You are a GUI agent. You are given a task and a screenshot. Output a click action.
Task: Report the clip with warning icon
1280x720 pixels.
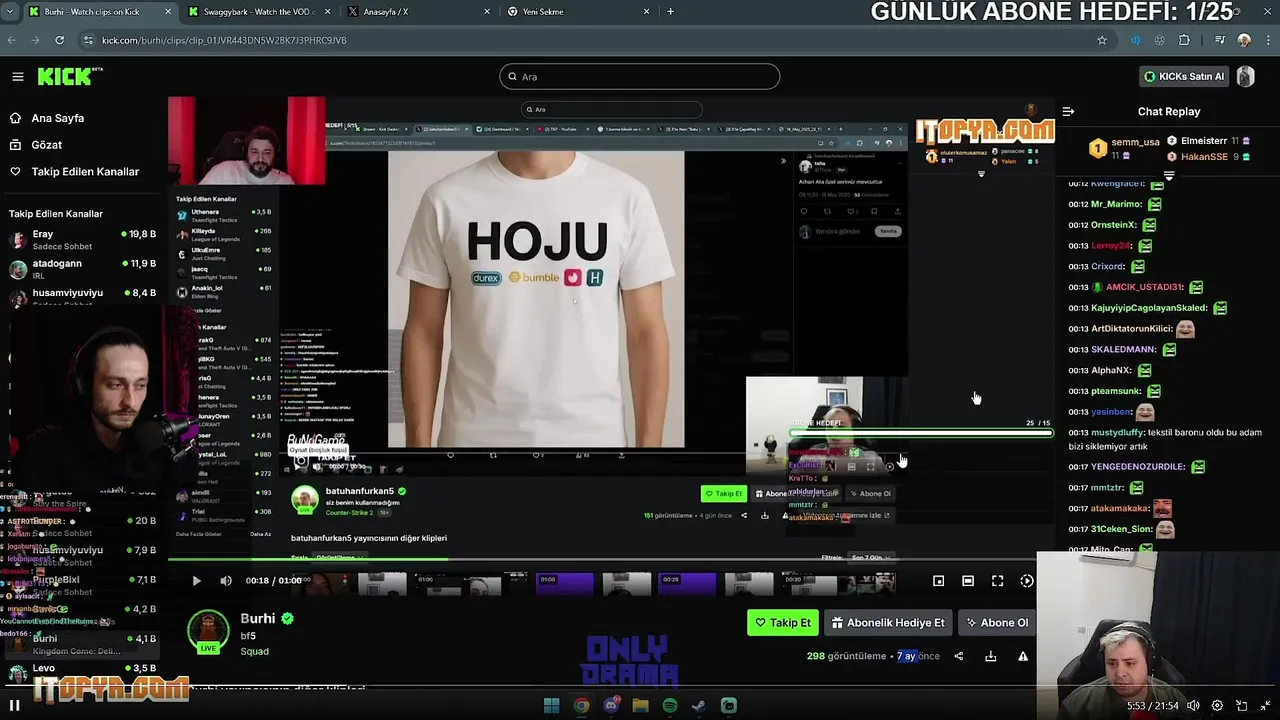(1023, 657)
